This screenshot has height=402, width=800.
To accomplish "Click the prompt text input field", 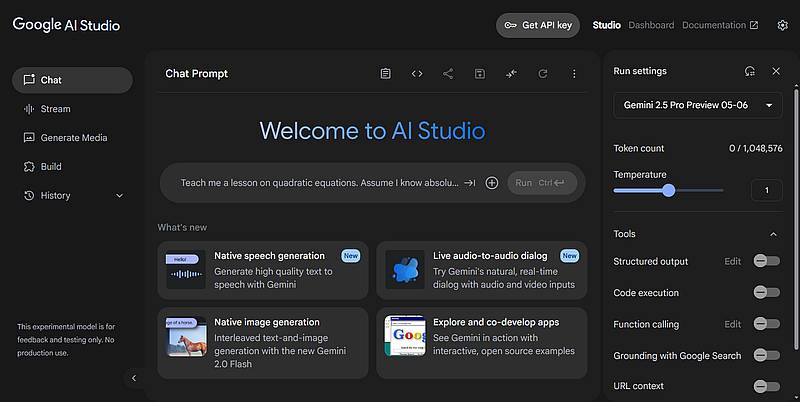I will click(x=319, y=183).
